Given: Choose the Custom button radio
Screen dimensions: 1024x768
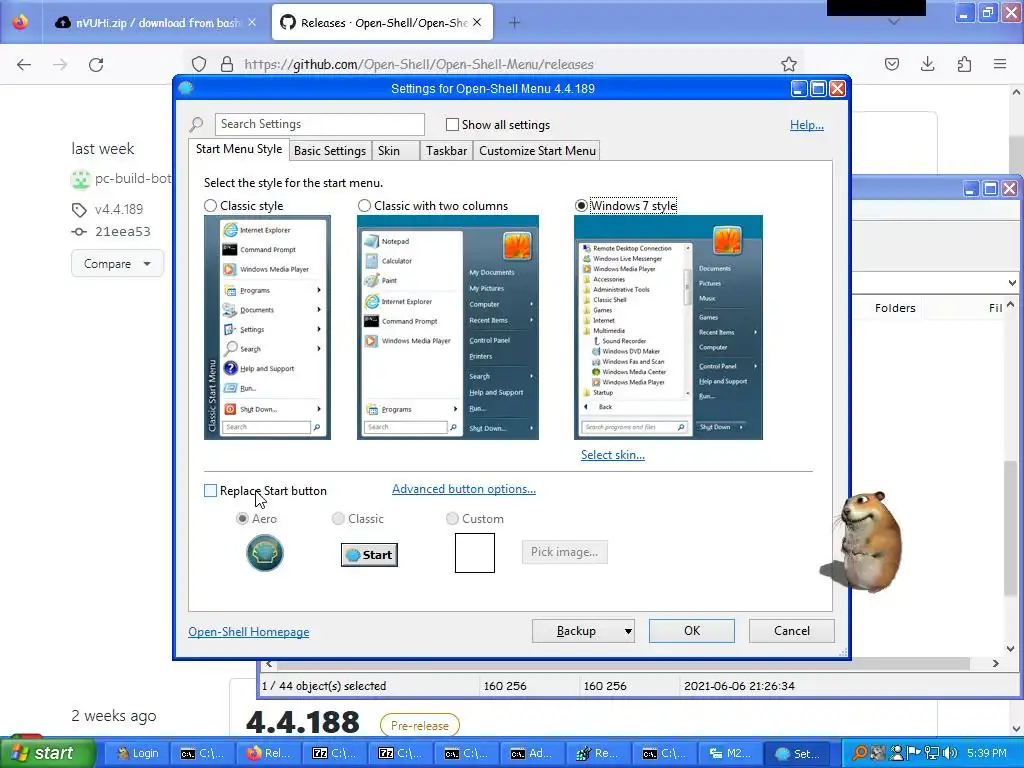Looking at the screenshot, I should click(x=452, y=519).
